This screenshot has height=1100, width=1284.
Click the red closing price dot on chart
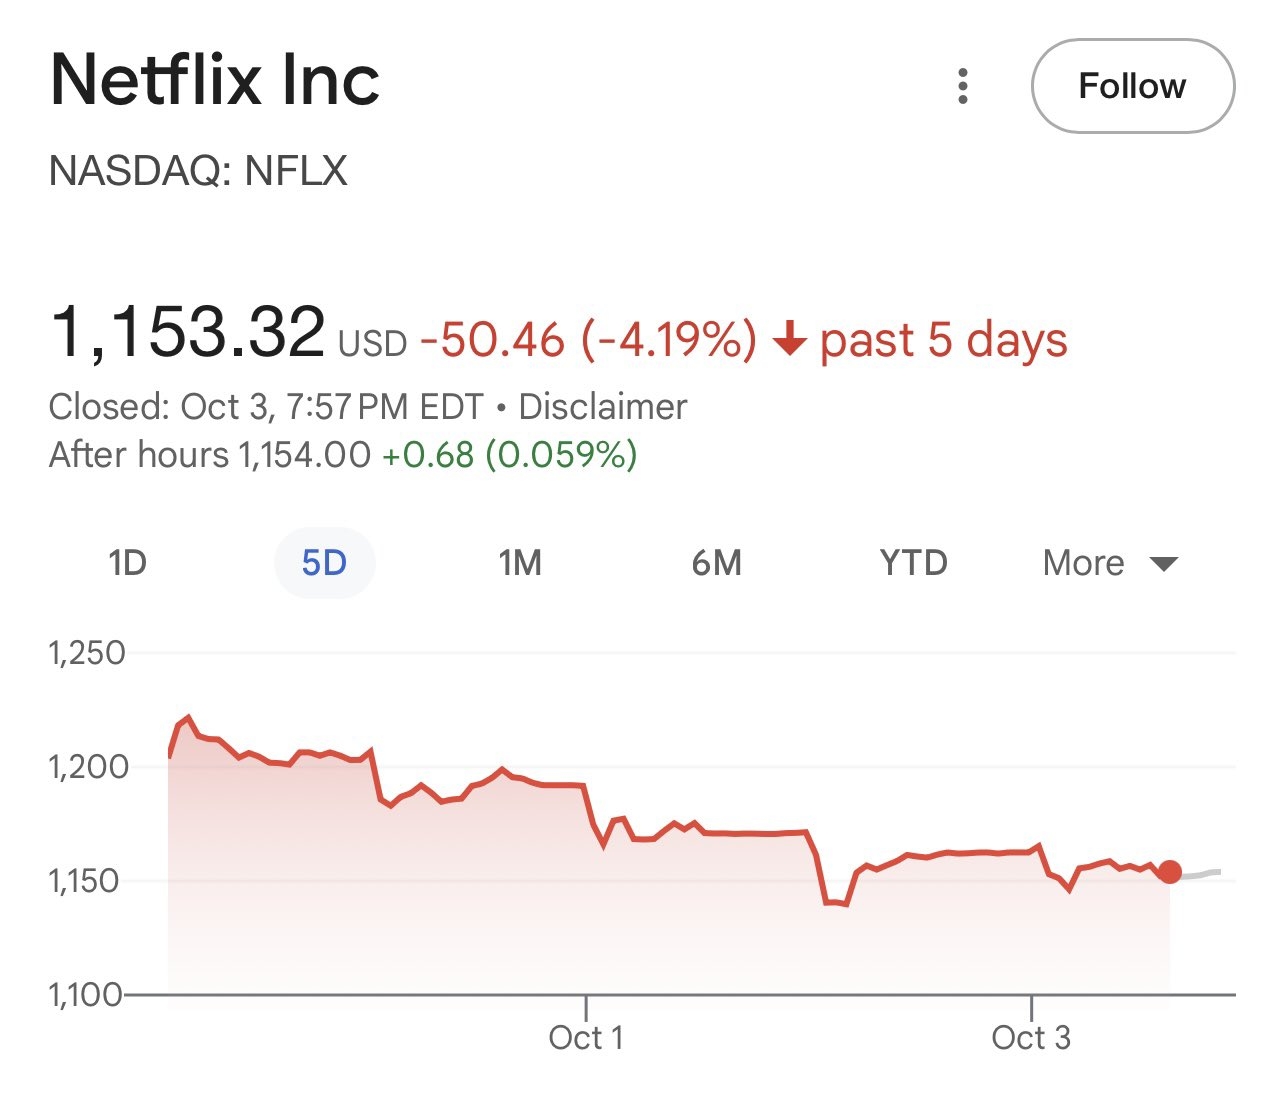pos(1169,872)
